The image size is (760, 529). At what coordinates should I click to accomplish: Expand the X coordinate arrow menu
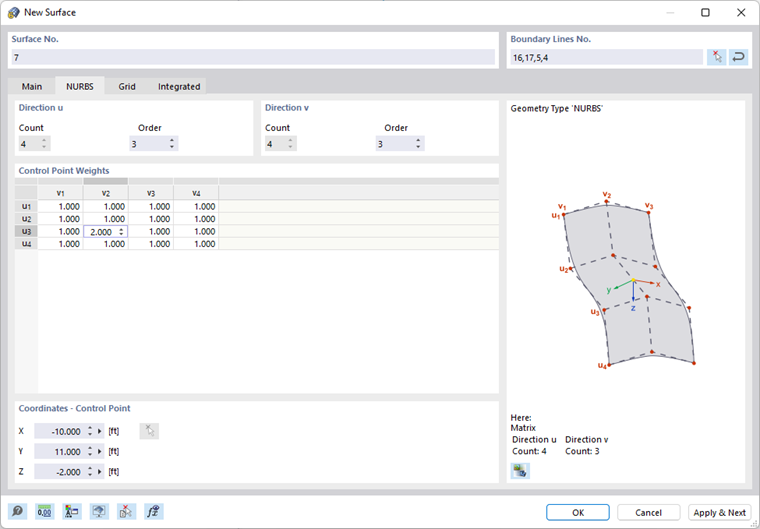[x=99, y=431]
